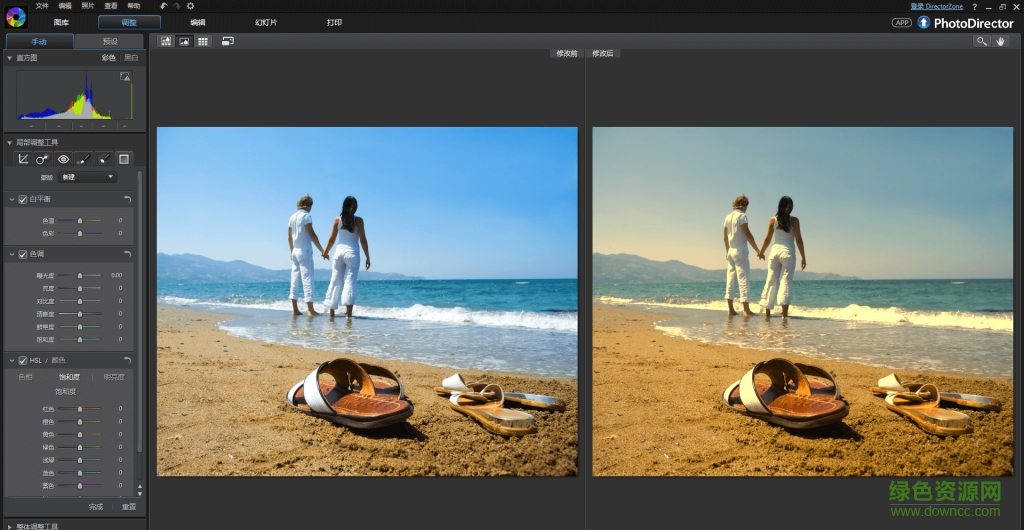Expand the 整体调整工具 section at bottom
This screenshot has height=530, width=1024.
click(10, 526)
